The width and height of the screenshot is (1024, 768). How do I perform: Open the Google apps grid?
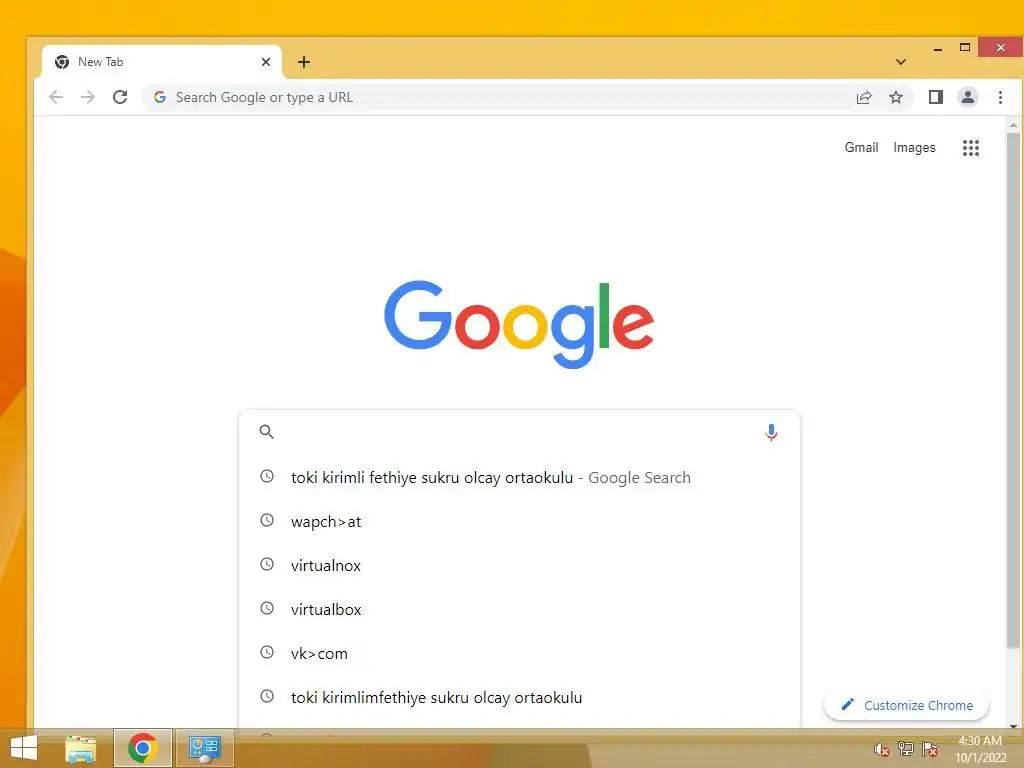click(970, 148)
